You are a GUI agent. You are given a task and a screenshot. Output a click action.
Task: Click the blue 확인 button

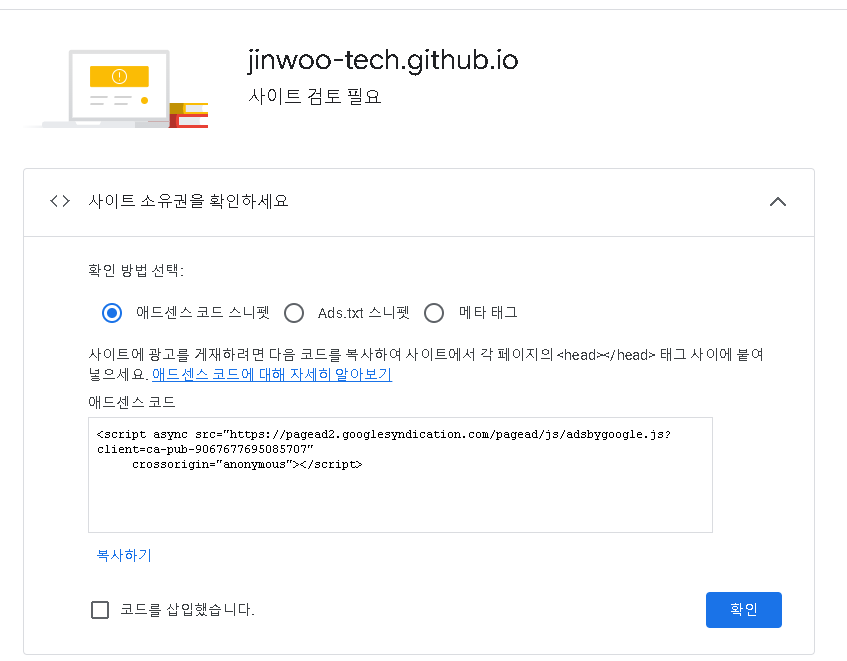pyautogui.click(x=743, y=610)
